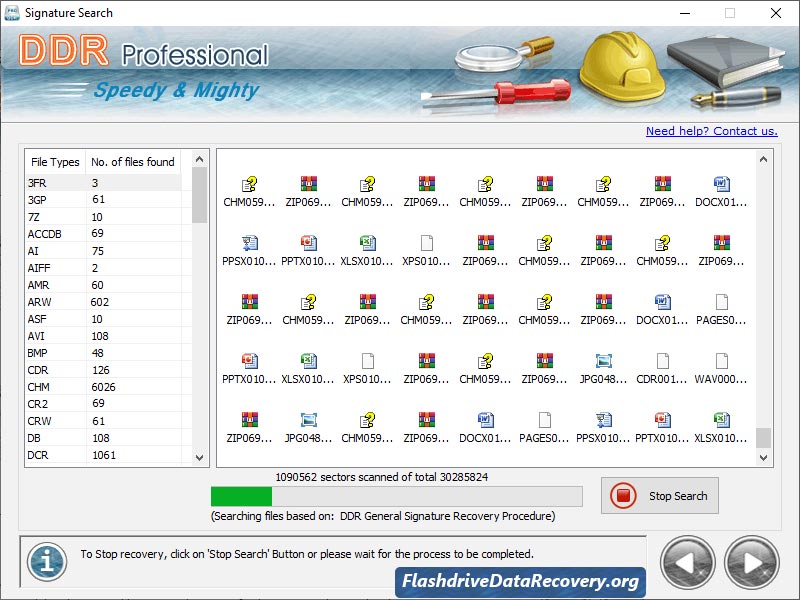Click the file count cell showing 48
800x600 pixels.
click(134, 353)
